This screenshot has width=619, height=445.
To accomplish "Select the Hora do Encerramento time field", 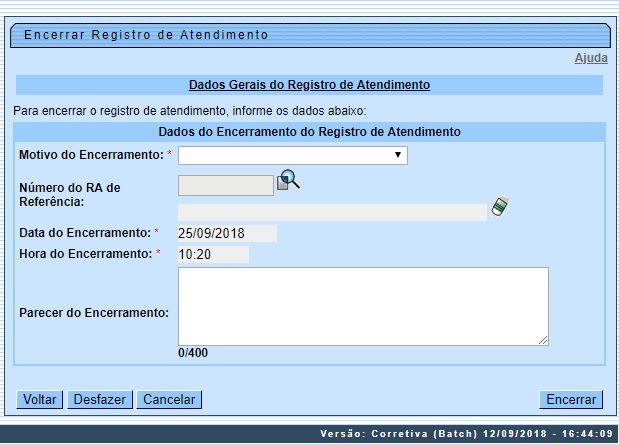I will pos(212,254).
